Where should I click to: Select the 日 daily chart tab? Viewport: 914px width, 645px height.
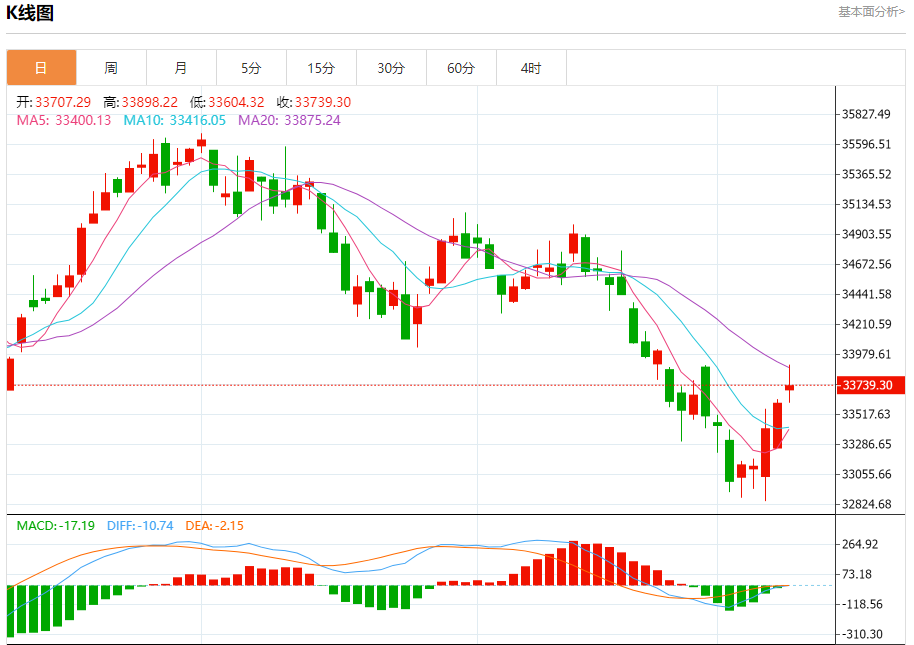tap(41, 68)
